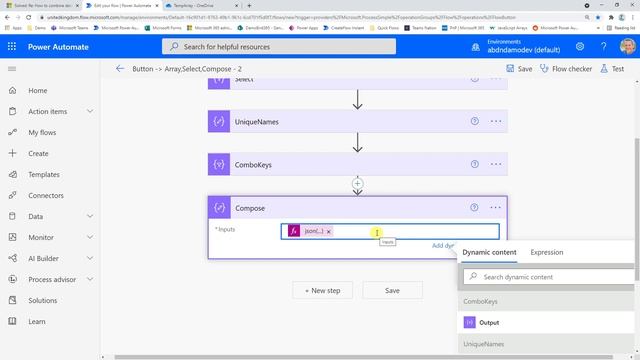Image resolution: width=640 pixels, height=360 pixels.
Task: Focus the Search dynamic content field
Action: pos(549,277)
